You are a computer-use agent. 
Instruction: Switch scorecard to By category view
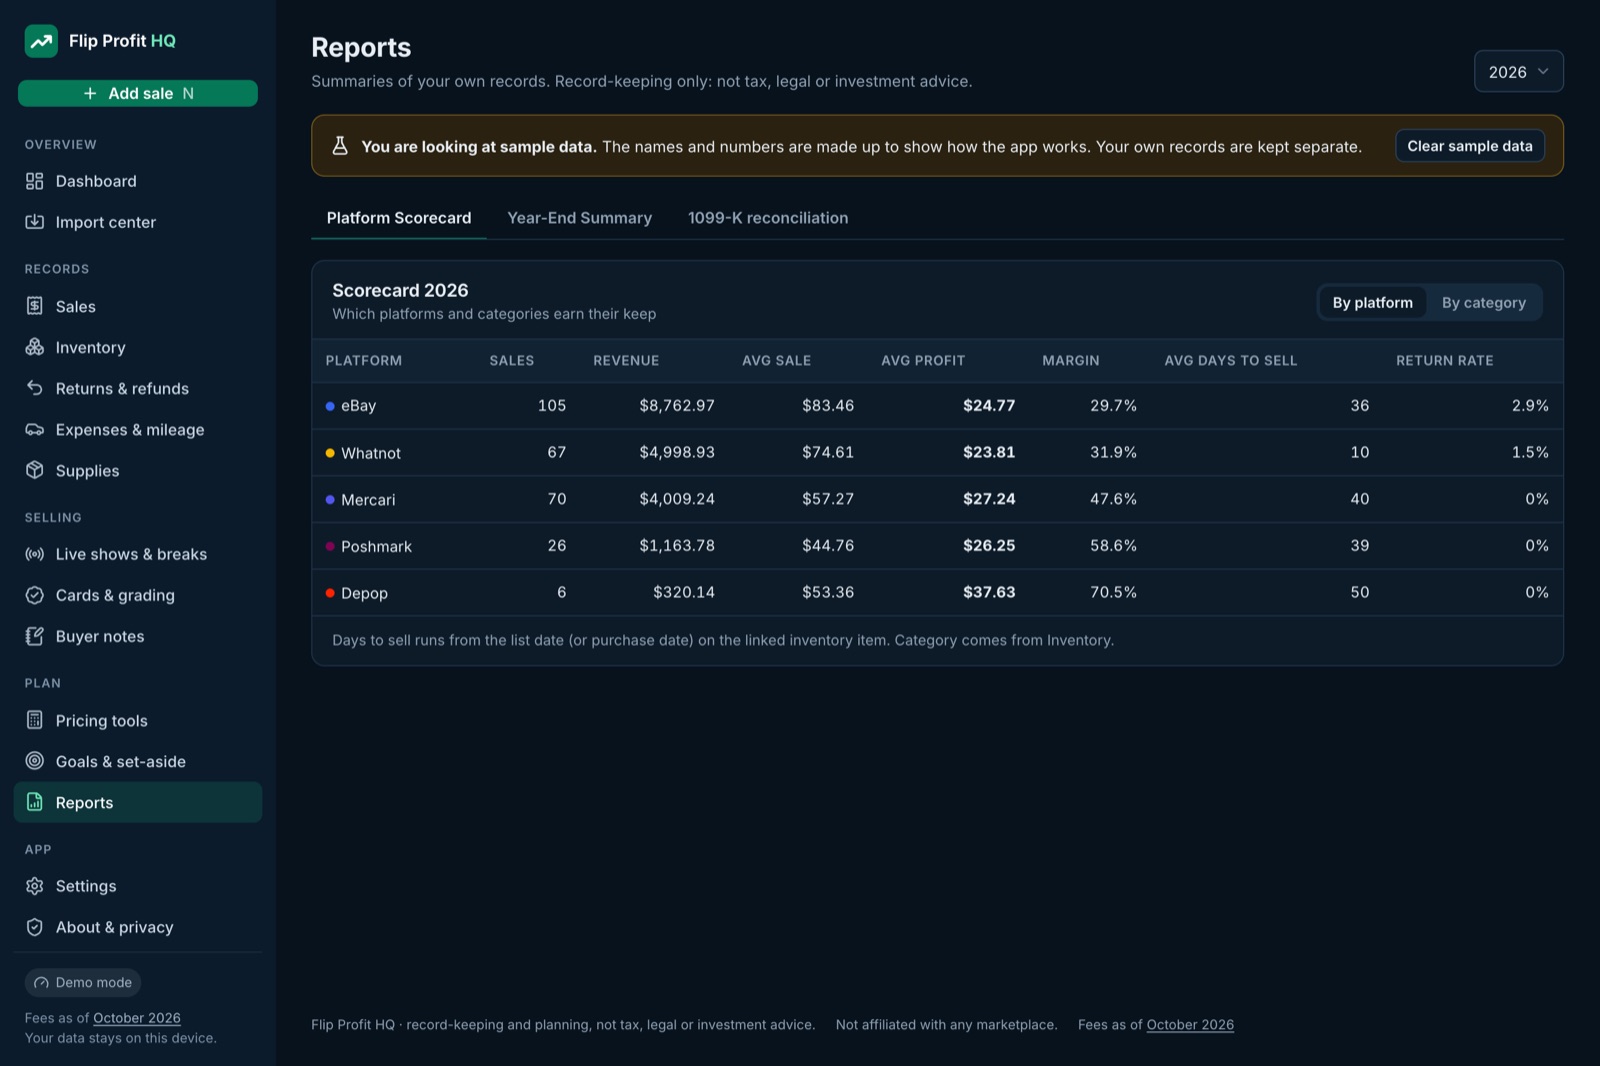[x=1484, y=302]
